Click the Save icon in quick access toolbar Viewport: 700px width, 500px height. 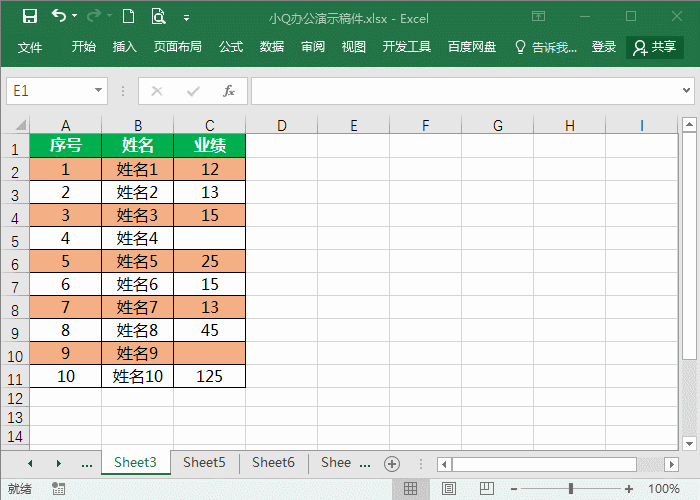click(30, 17)
